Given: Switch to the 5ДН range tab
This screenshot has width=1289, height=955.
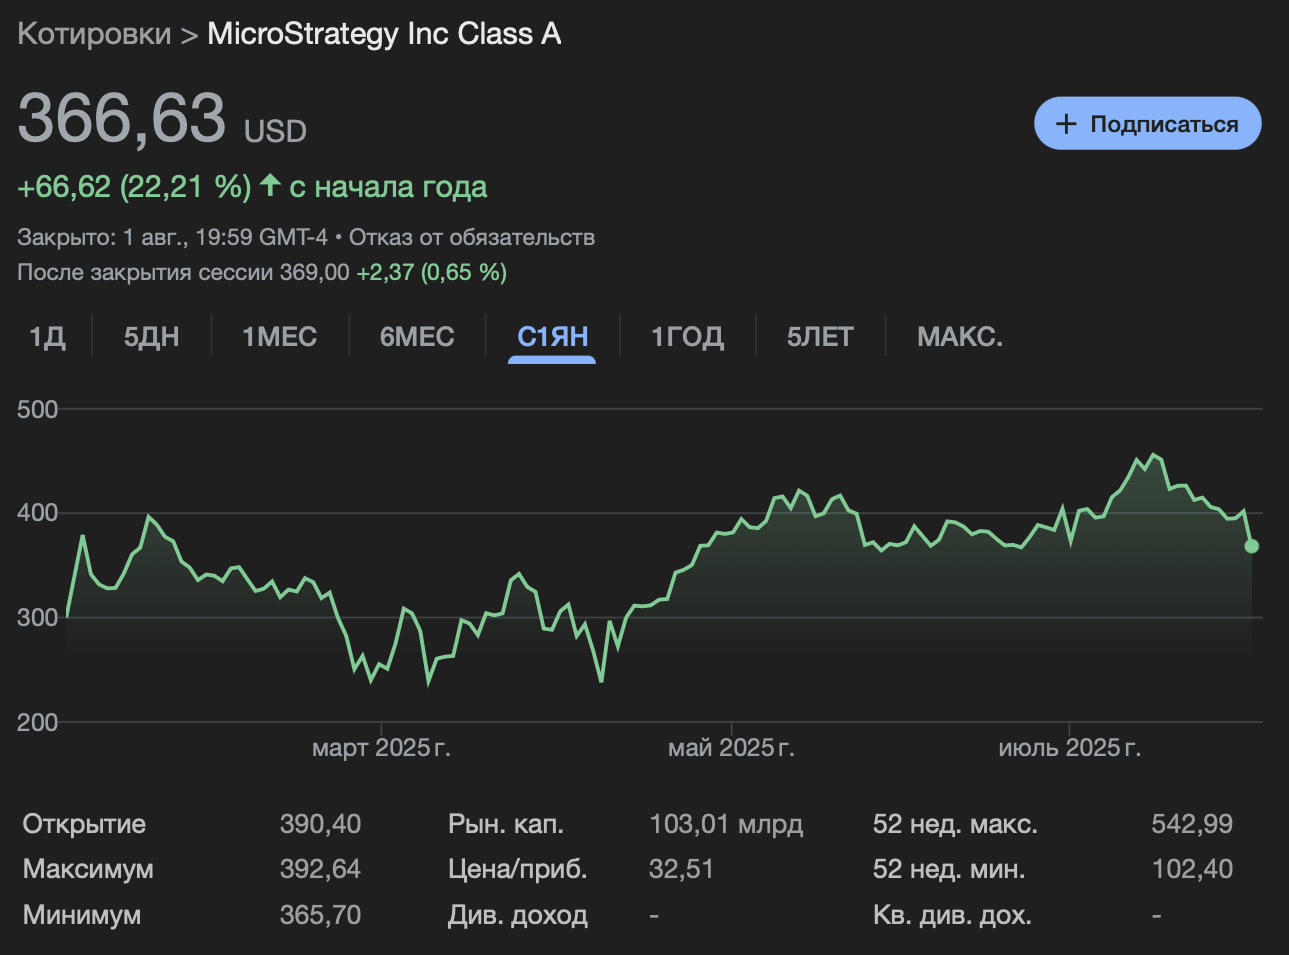Looking at the screenshot, I should 152,337.
